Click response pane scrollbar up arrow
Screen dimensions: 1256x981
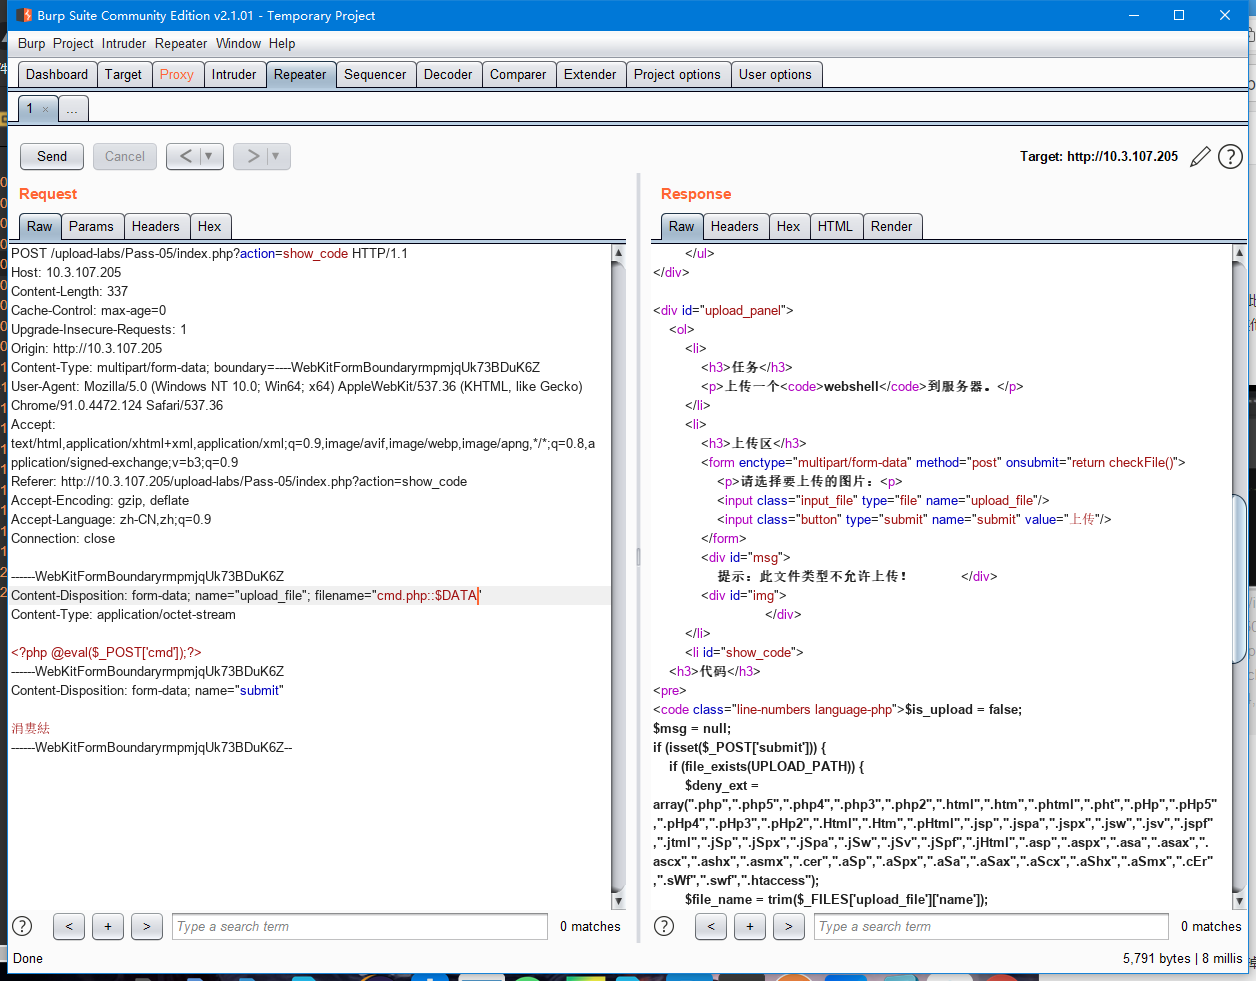tap(1240, 253)
